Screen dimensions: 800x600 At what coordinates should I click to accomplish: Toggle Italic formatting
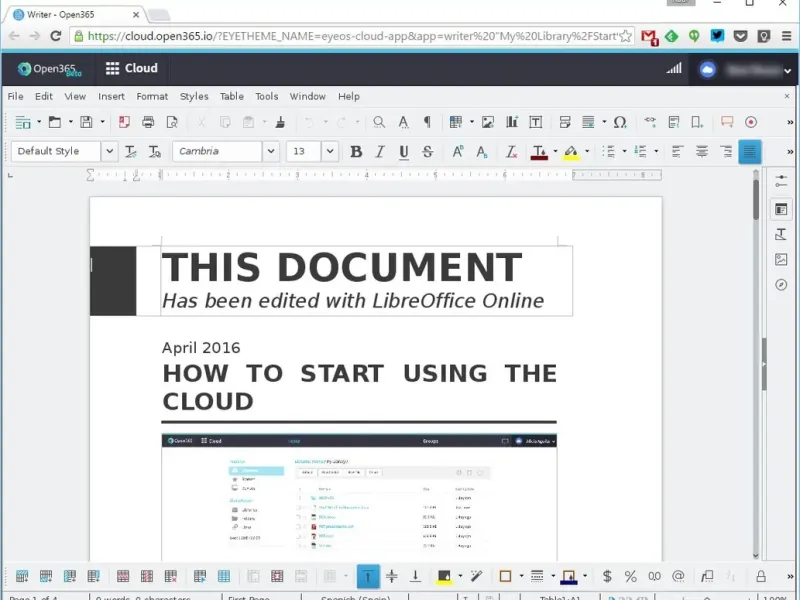(380, 152)
